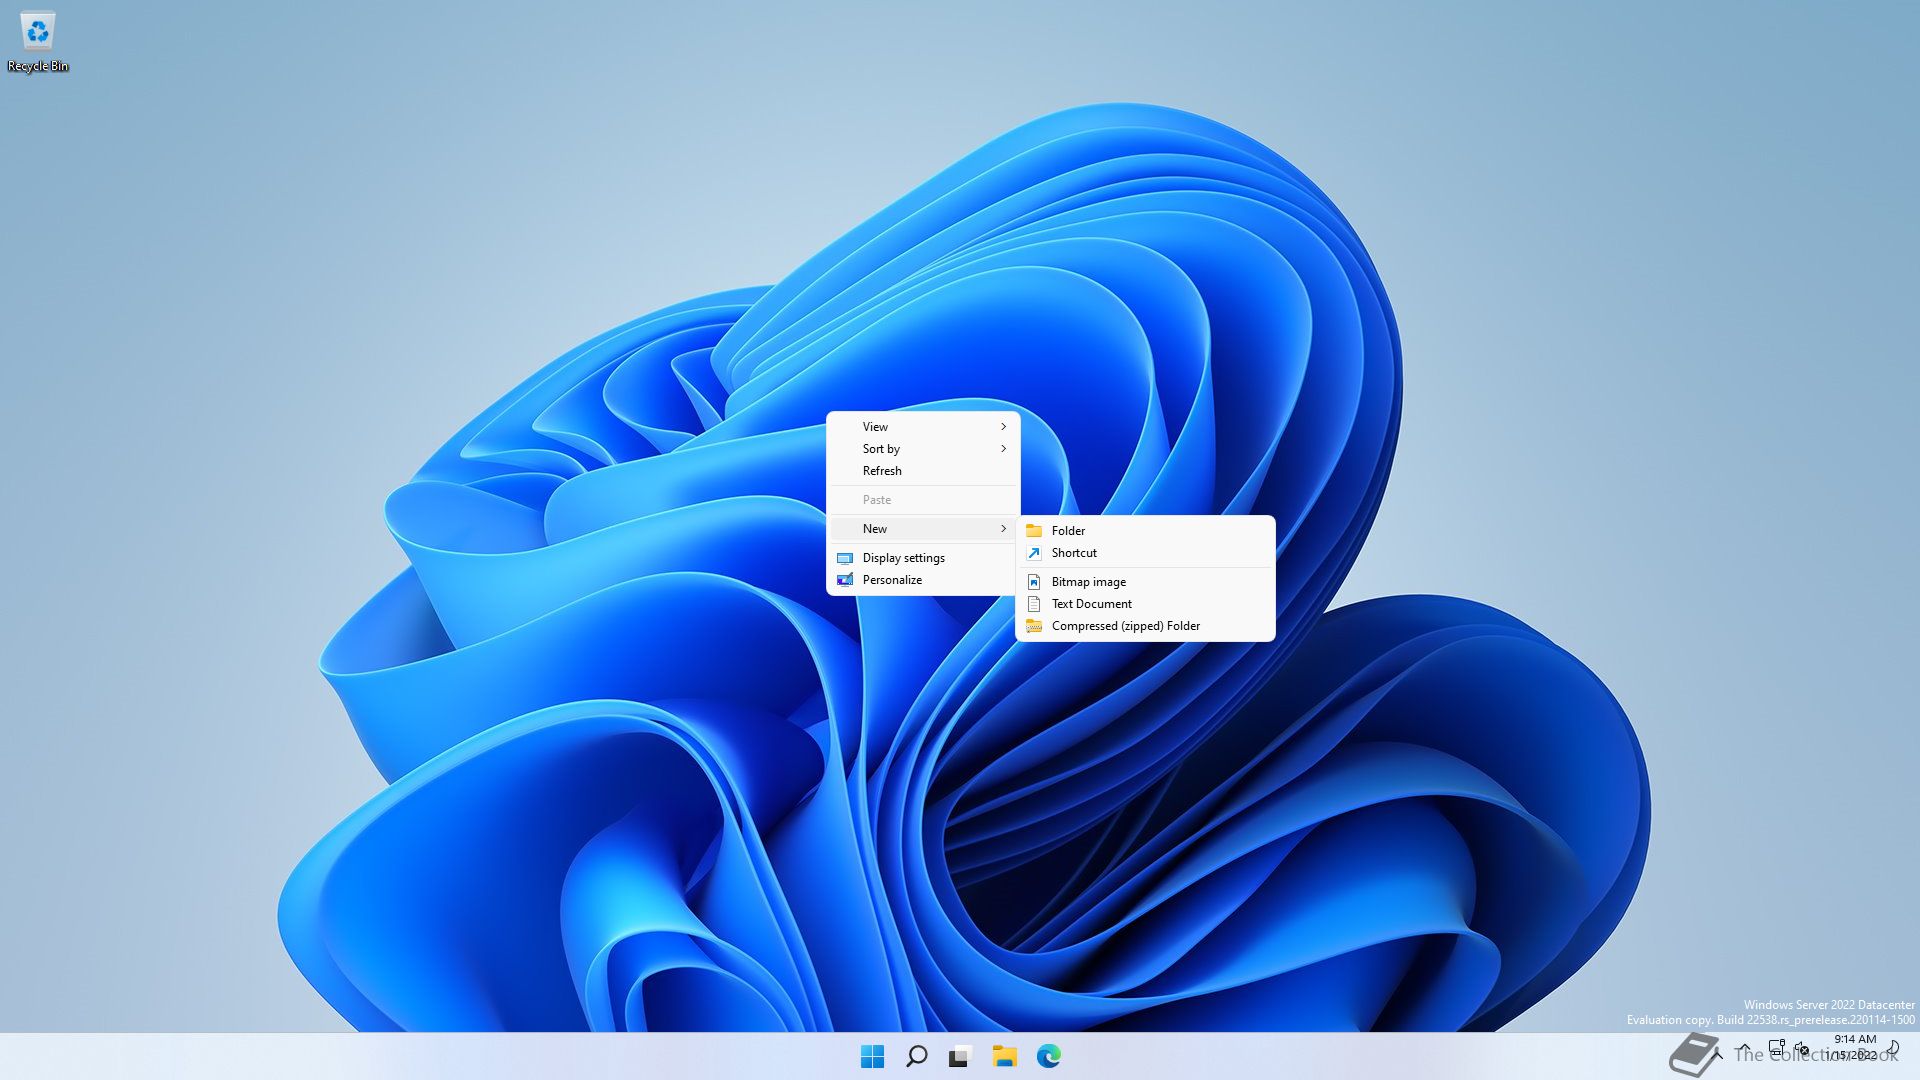Click the View submenu chevron arrow
Viewport: 1920px width, 1080px height.
1003,427
